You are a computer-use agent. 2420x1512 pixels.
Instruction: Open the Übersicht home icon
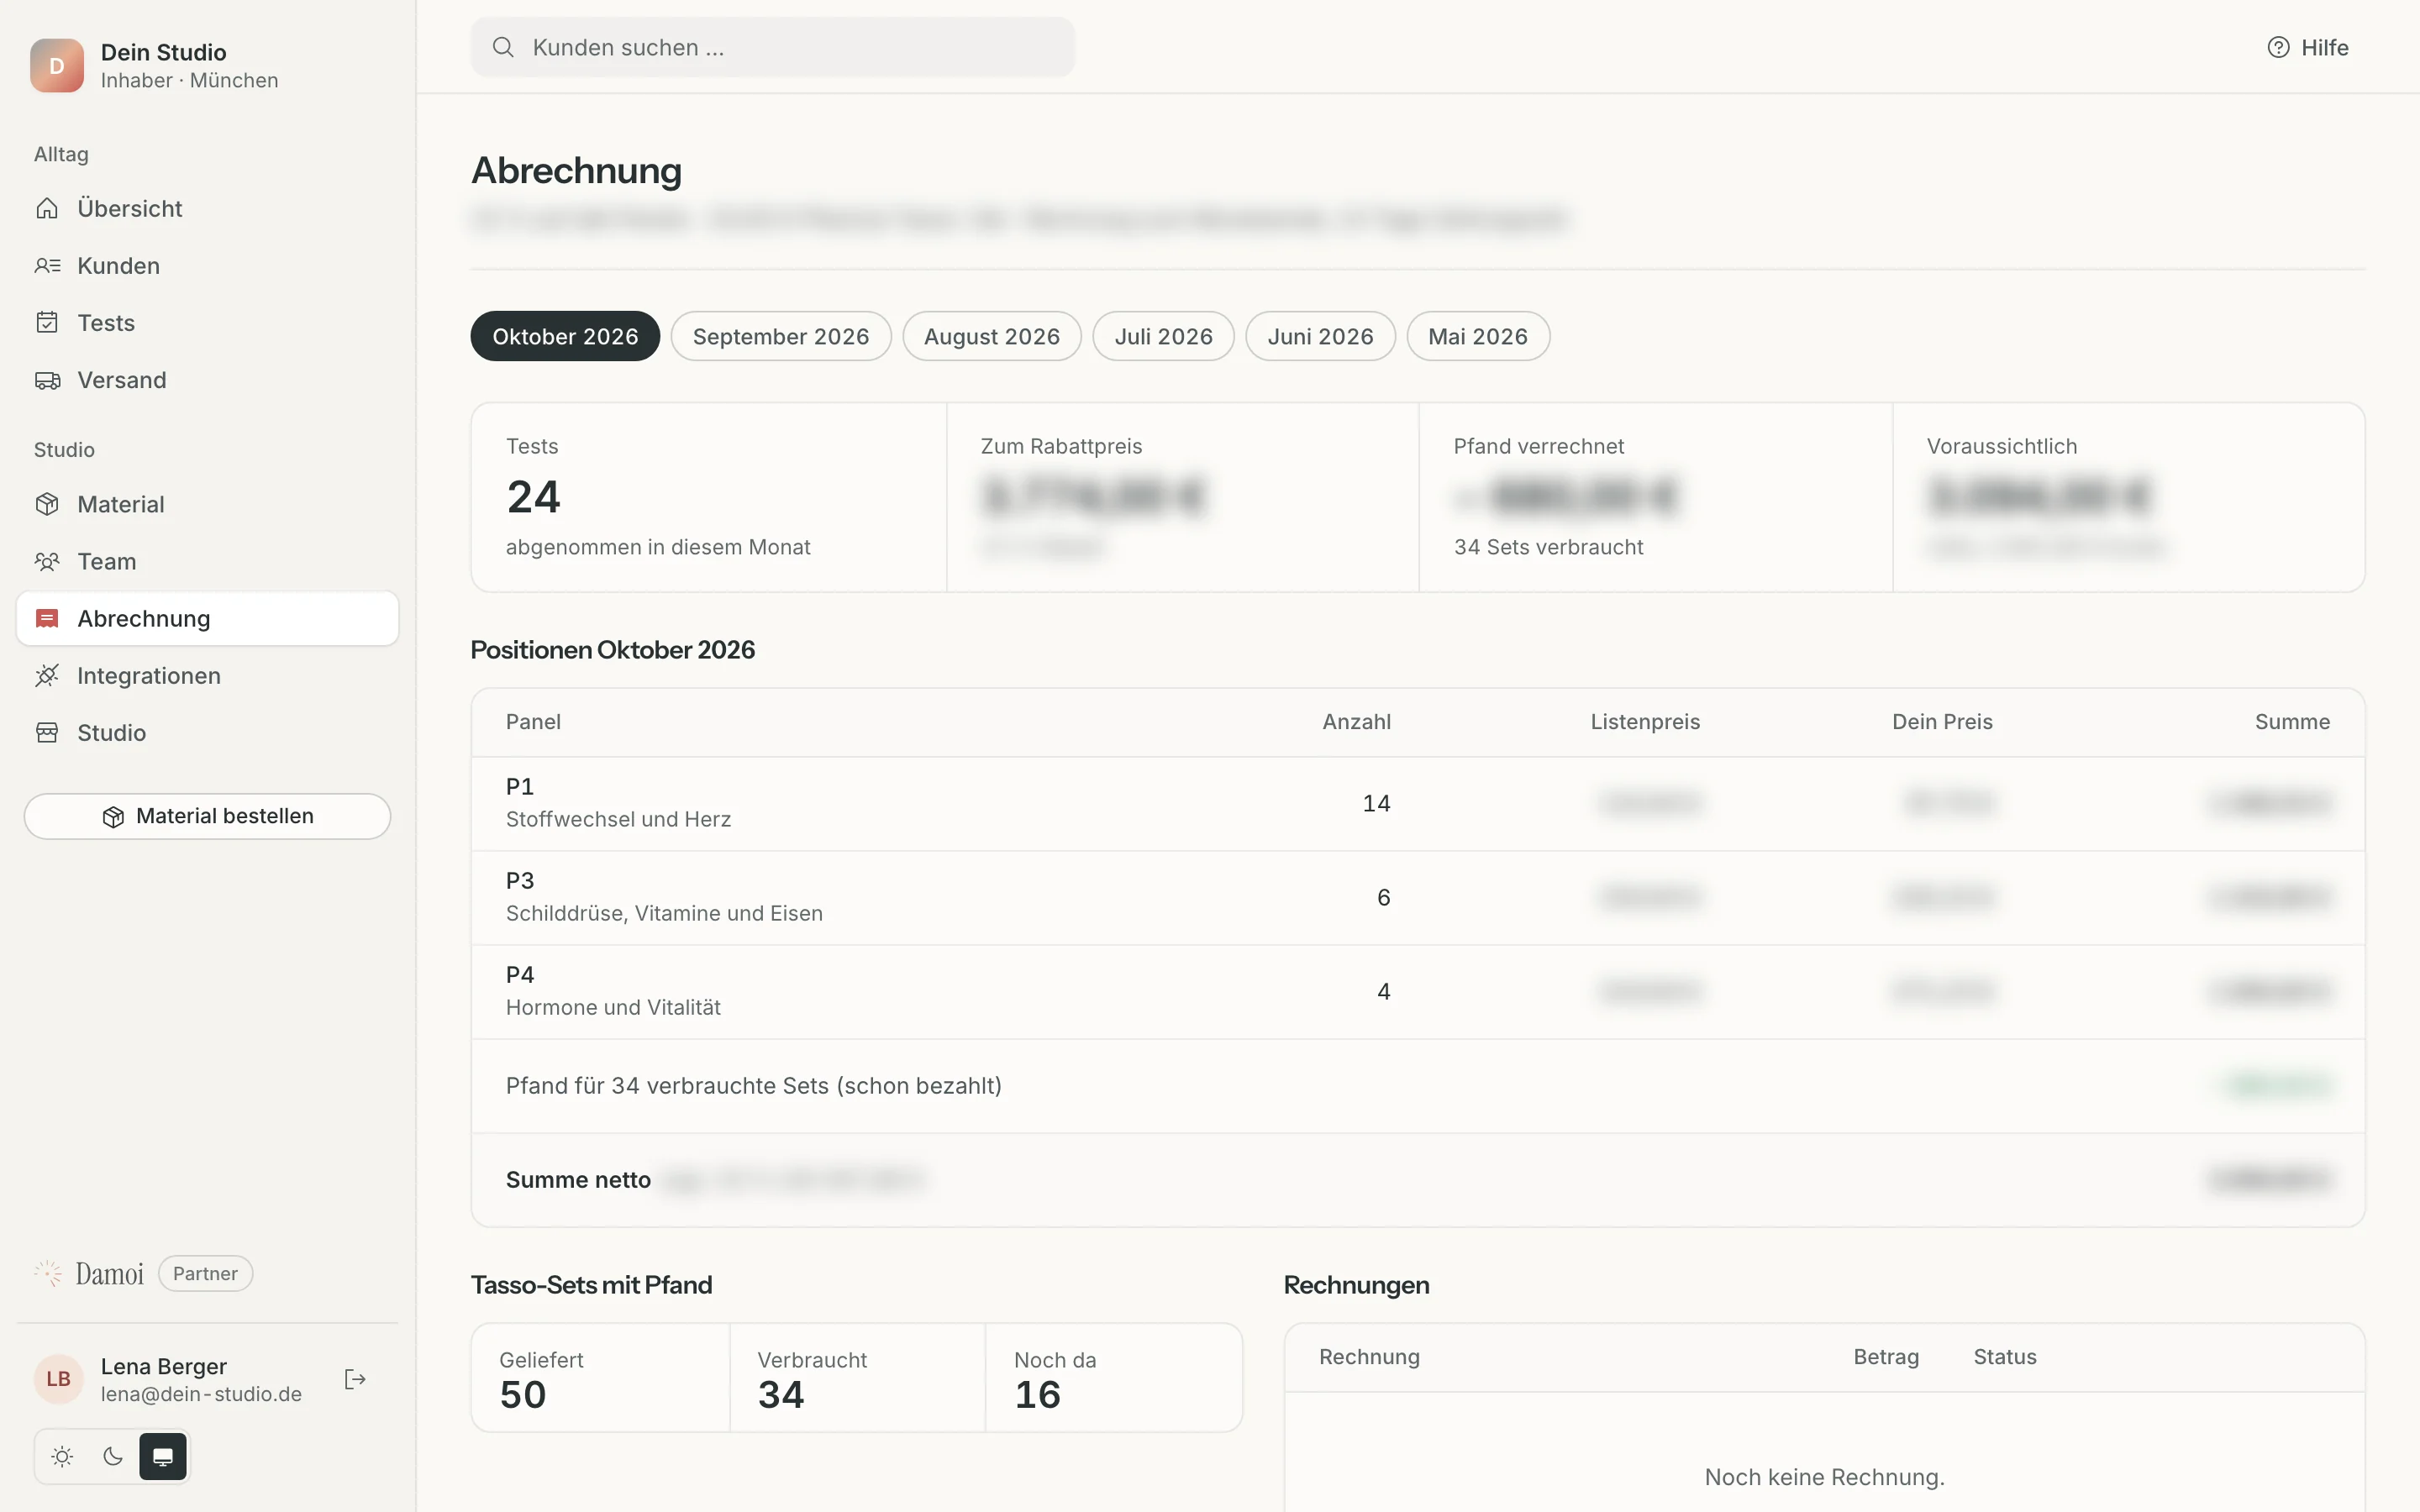pyautogui.click(x=47, y=208)
